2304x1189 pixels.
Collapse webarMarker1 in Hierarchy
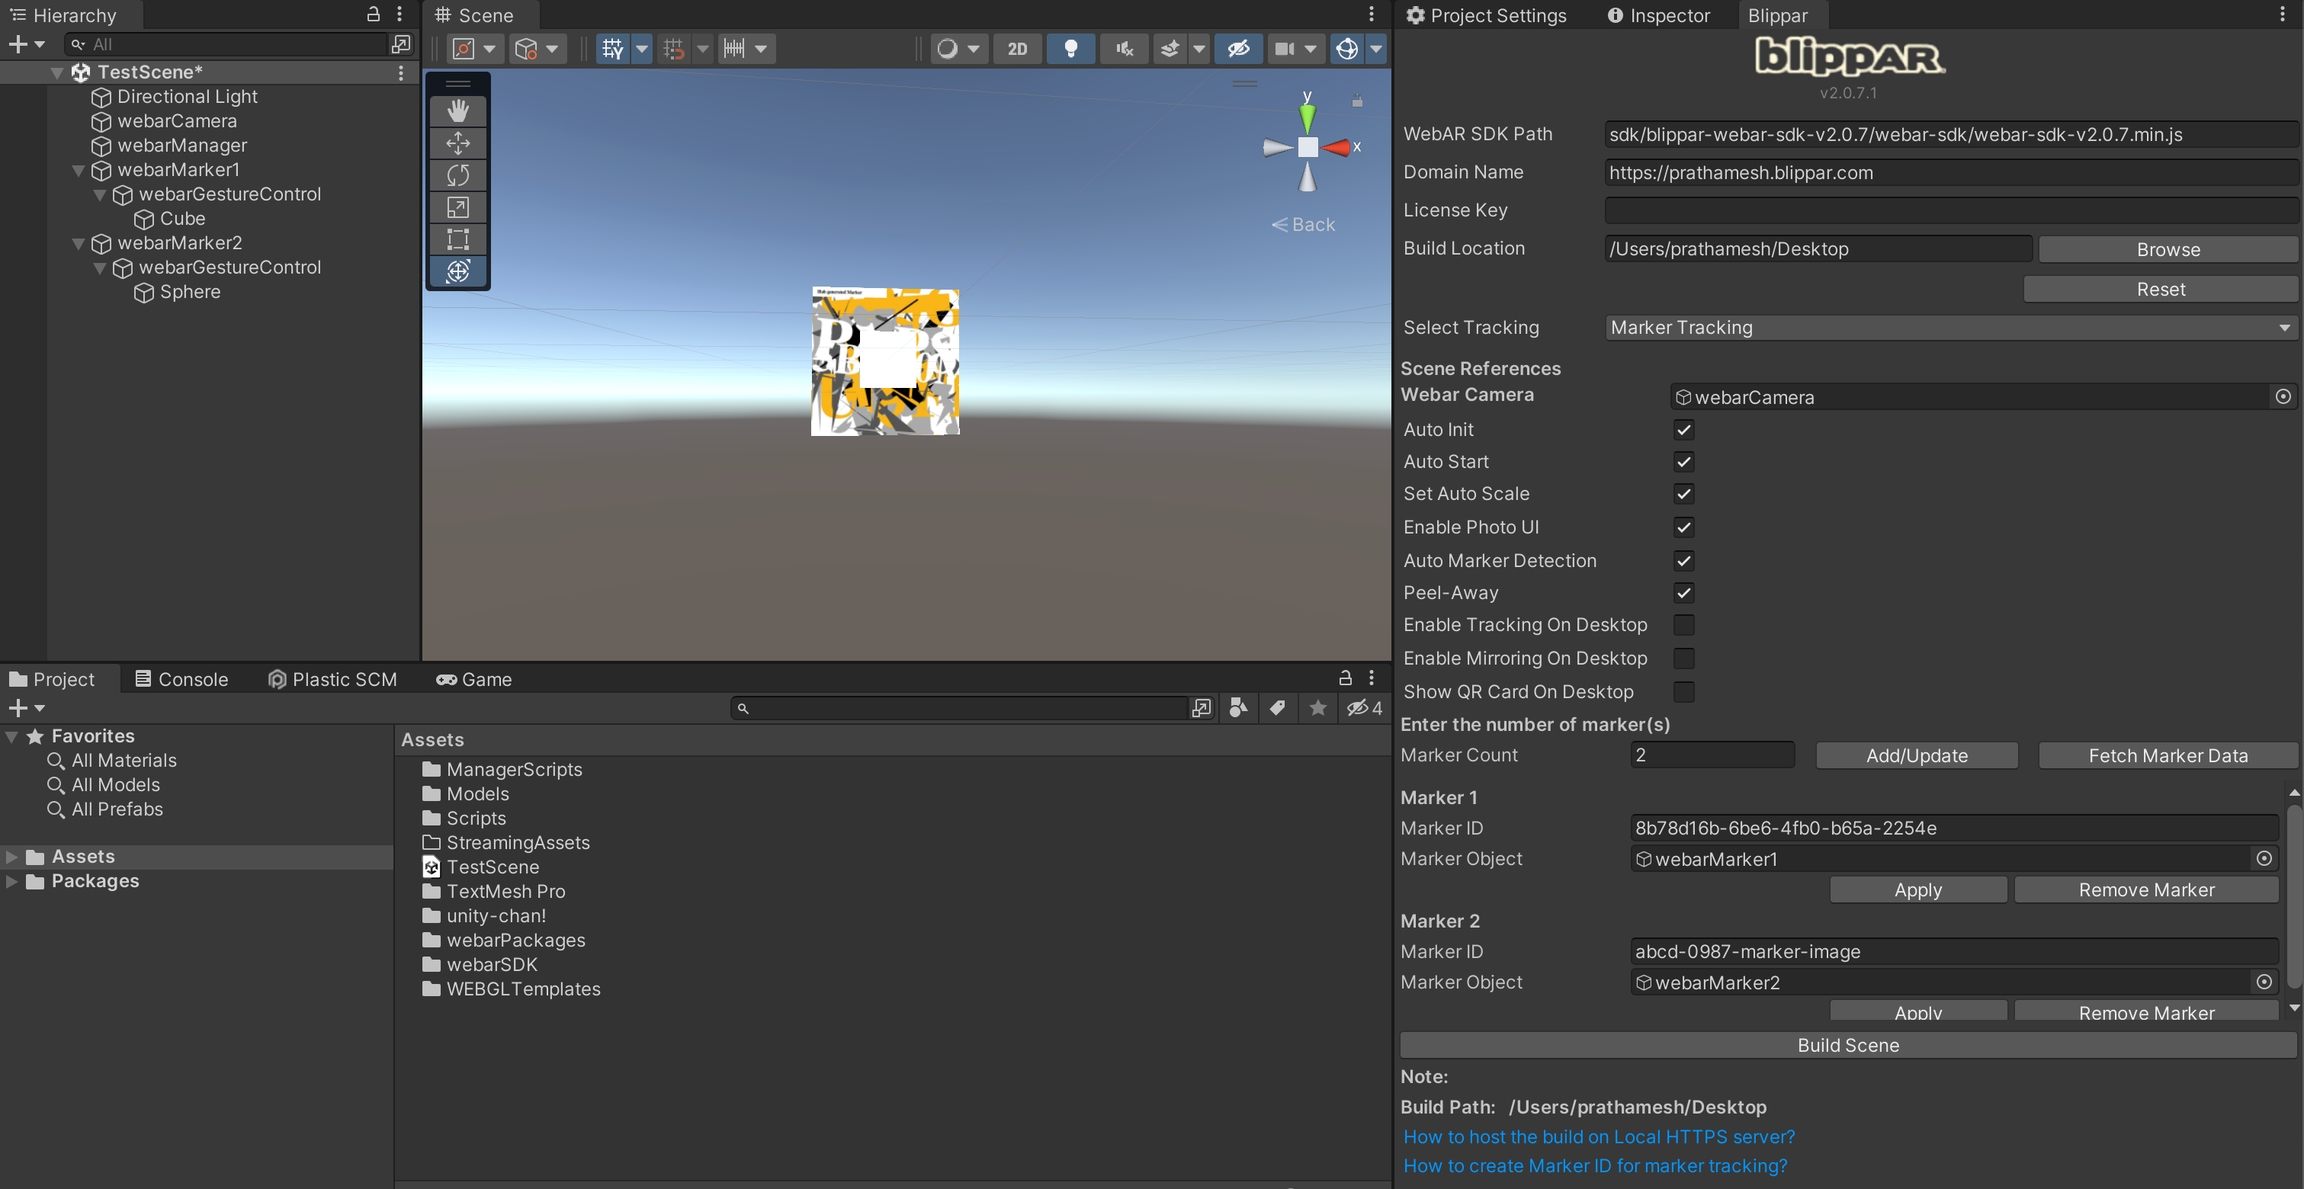[x=78, y=170]
